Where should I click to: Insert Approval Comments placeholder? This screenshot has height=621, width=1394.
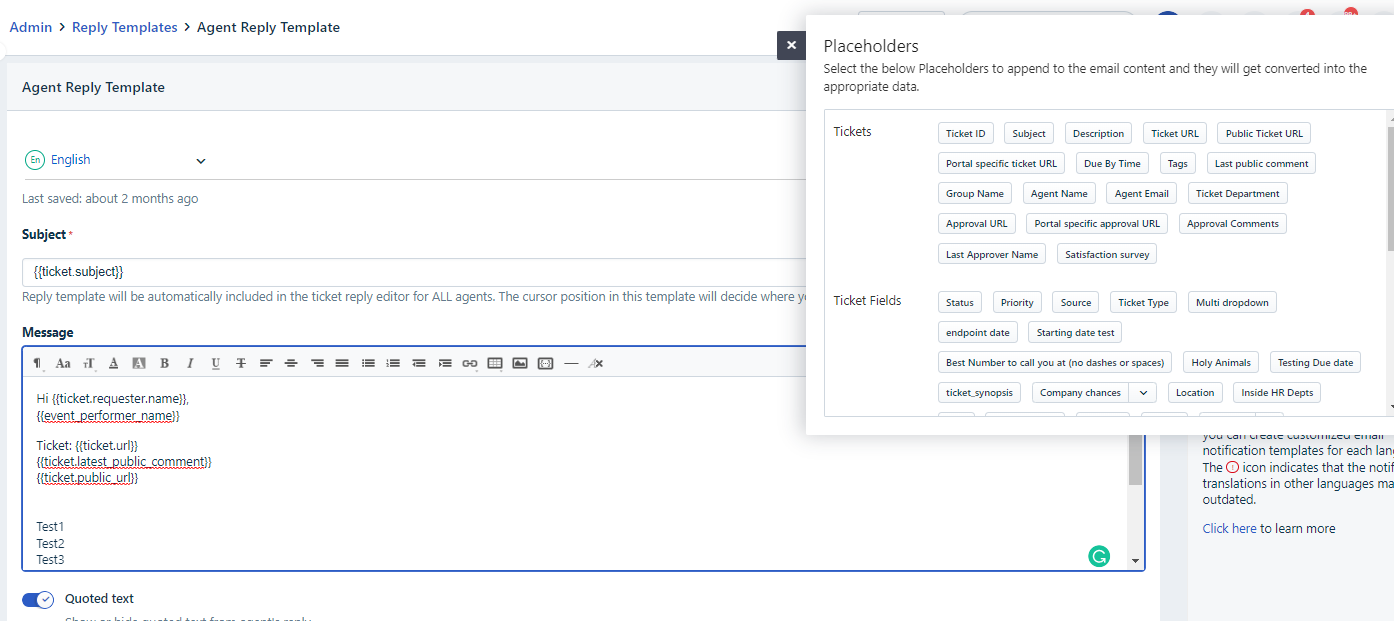pos(1233,224)
